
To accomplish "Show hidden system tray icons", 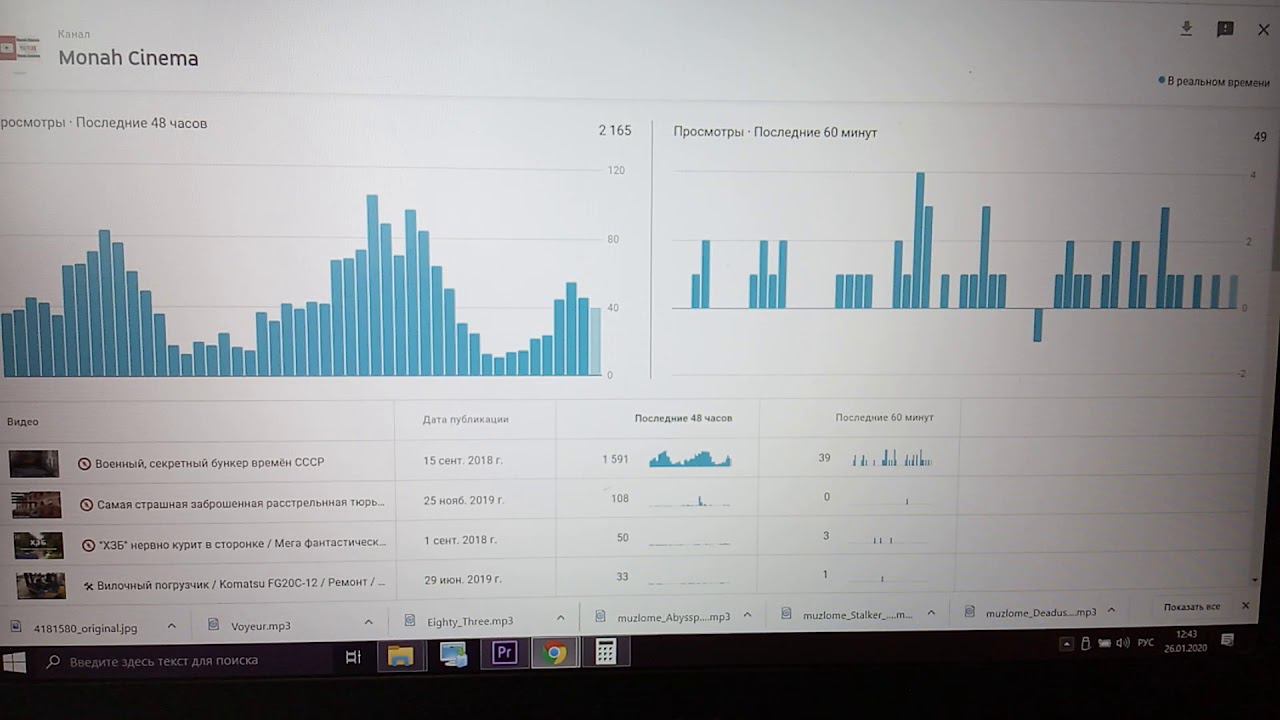I will tap(1067, 643).
